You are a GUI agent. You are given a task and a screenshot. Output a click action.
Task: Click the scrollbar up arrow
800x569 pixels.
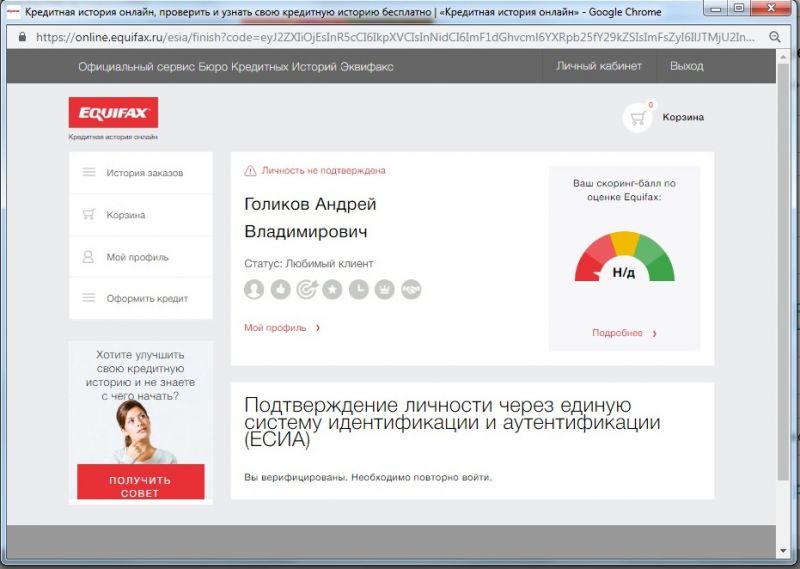click(x=783, y=57)
